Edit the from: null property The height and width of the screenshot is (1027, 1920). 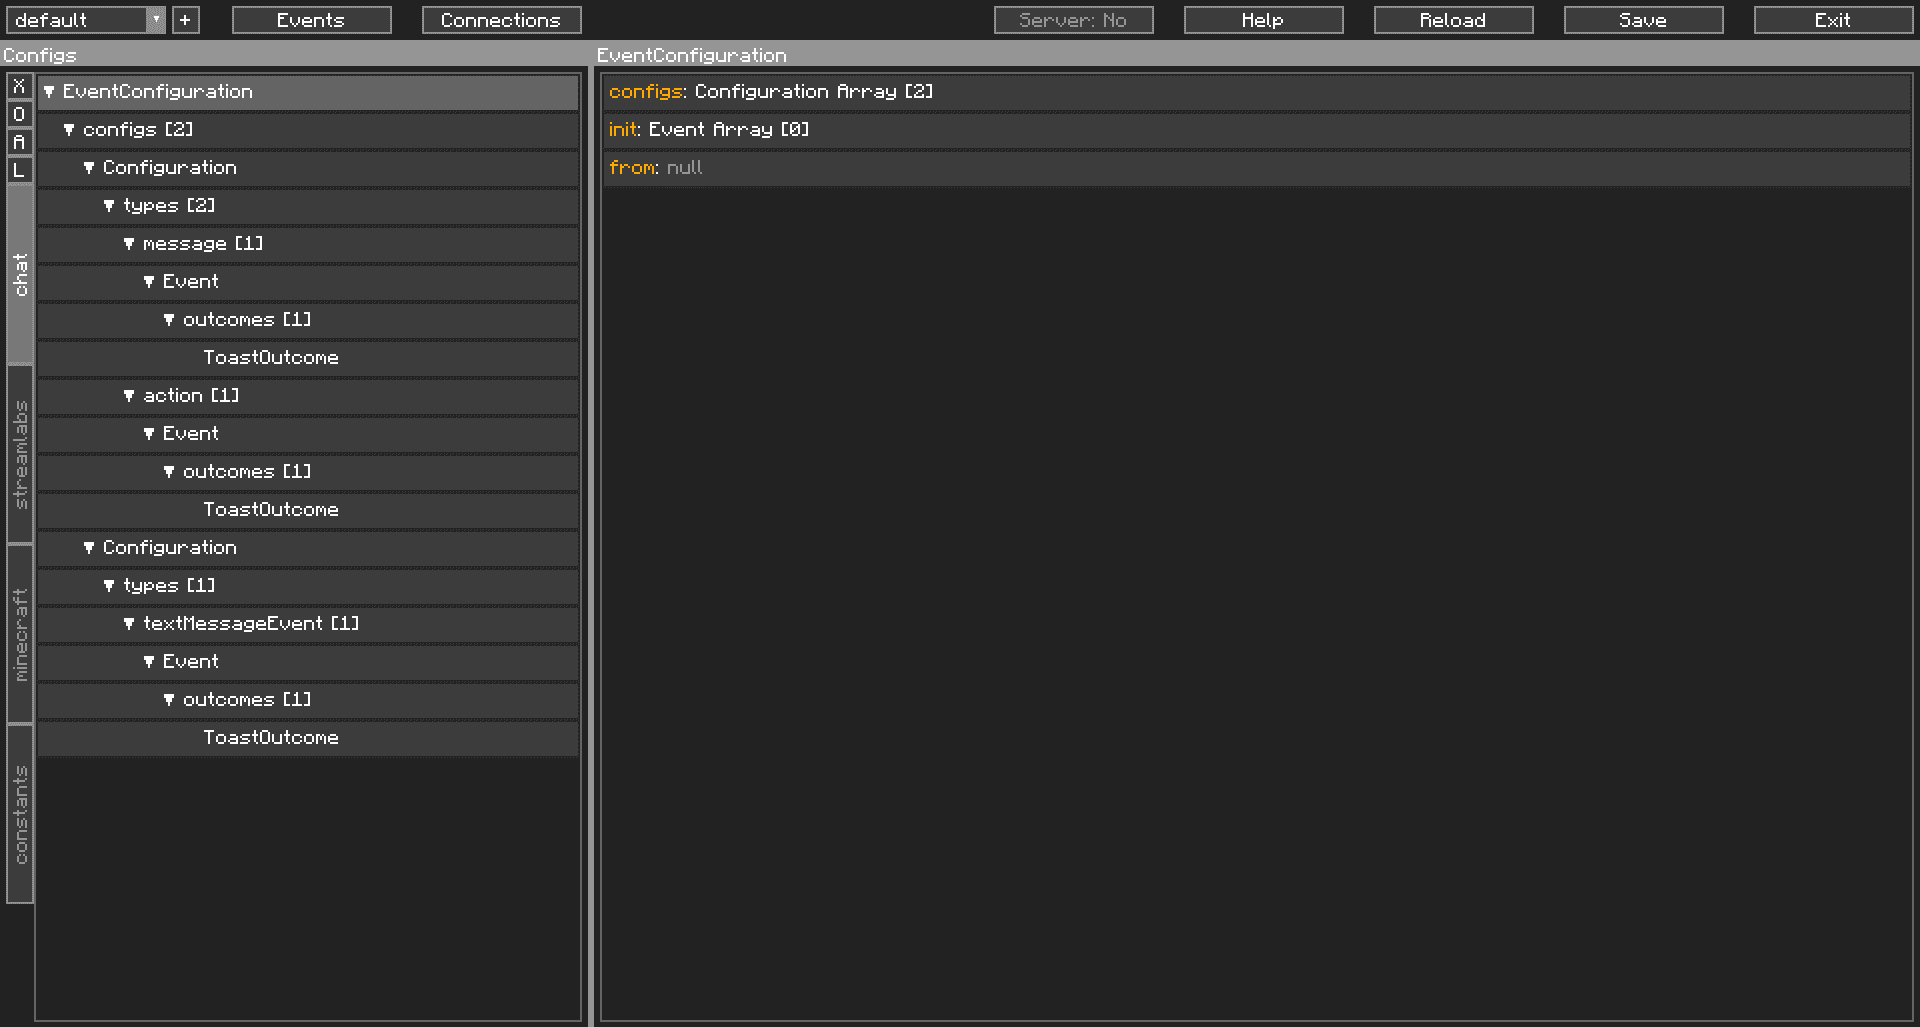(x=1257, y=168)
